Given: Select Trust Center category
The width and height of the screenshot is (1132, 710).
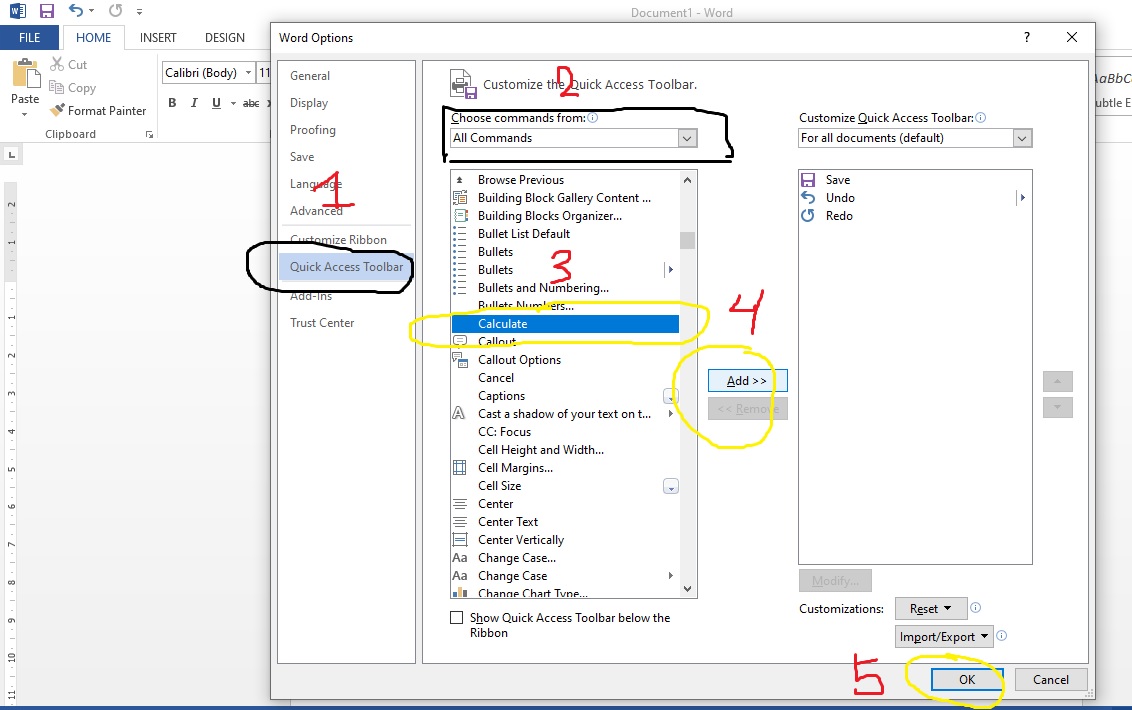Looking at the screenshot, I should 322,323.
